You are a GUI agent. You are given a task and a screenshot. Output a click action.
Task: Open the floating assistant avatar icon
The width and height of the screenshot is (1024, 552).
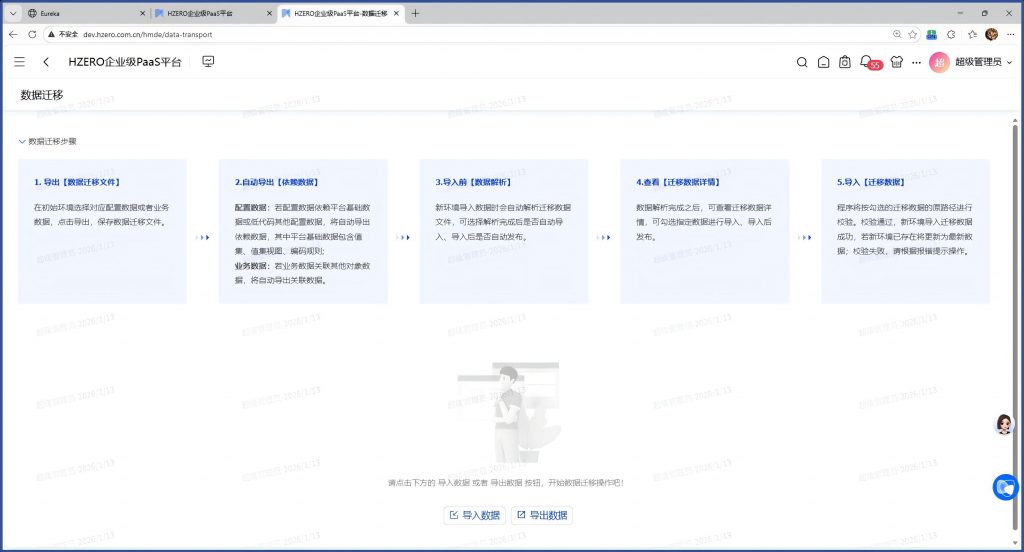(1004, 424)
